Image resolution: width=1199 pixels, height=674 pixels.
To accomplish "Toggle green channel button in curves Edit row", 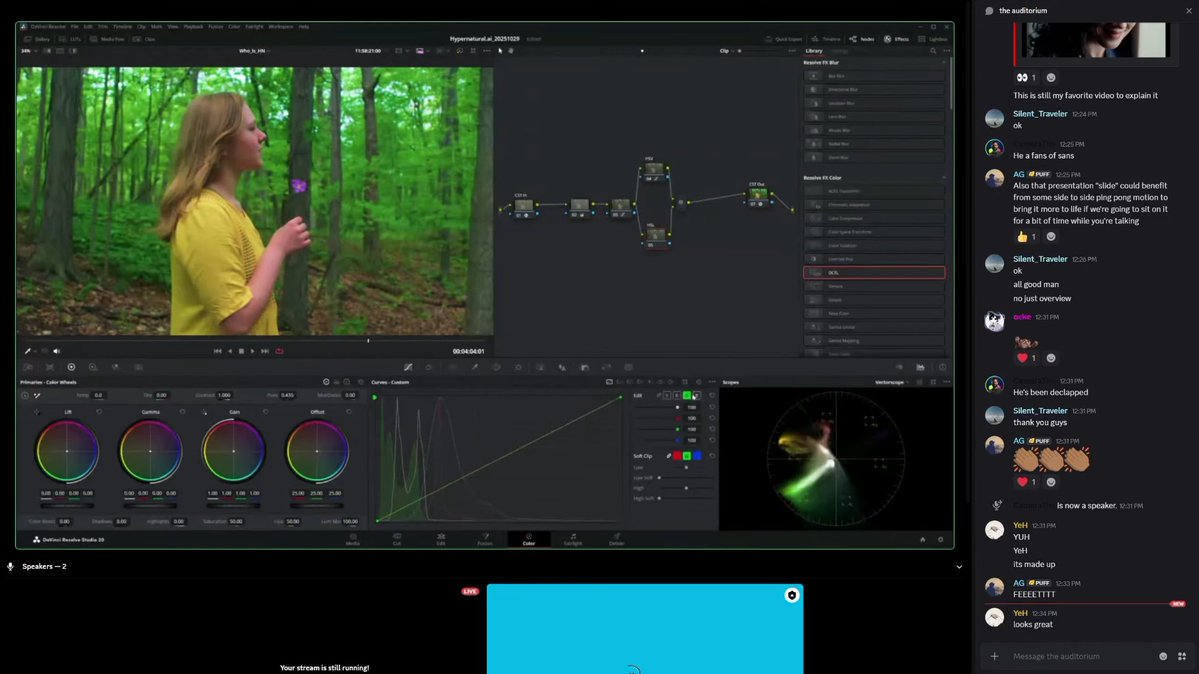I will tap(687, 396).
